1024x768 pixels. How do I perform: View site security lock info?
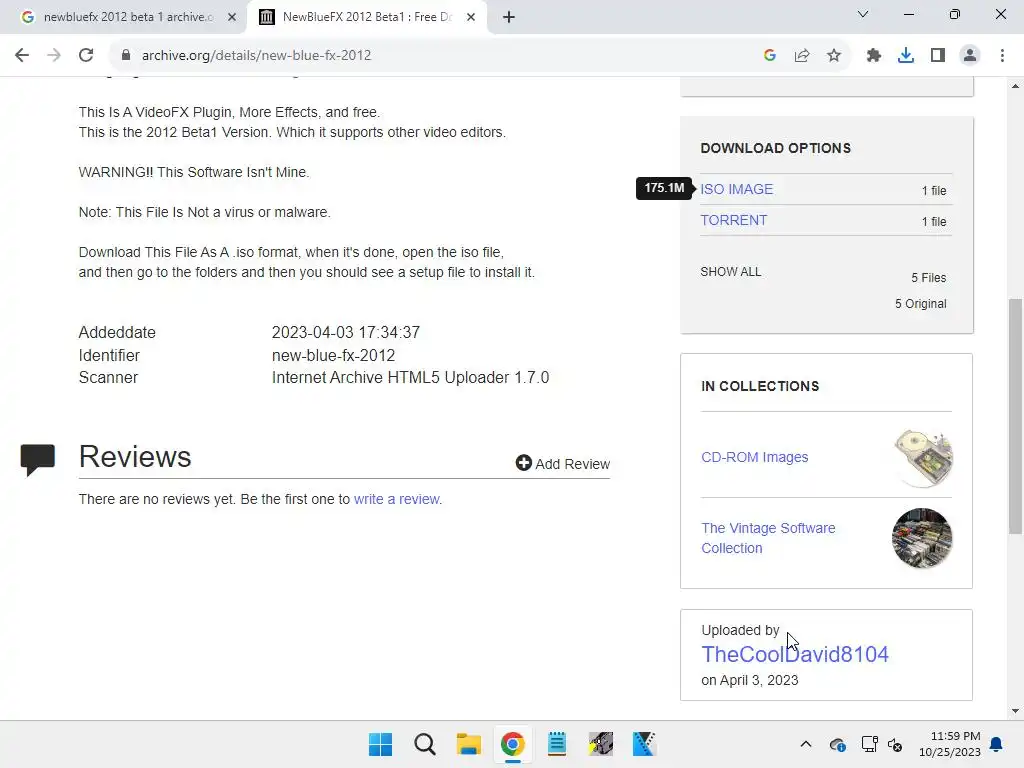click(x=126, y=56)
